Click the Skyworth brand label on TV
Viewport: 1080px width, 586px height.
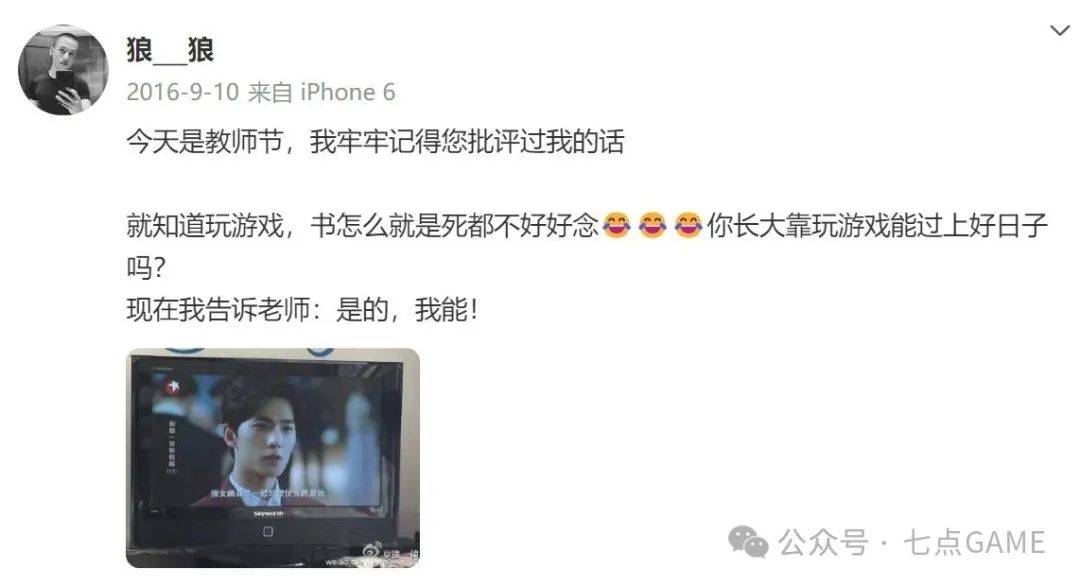(x=268, y=513)
